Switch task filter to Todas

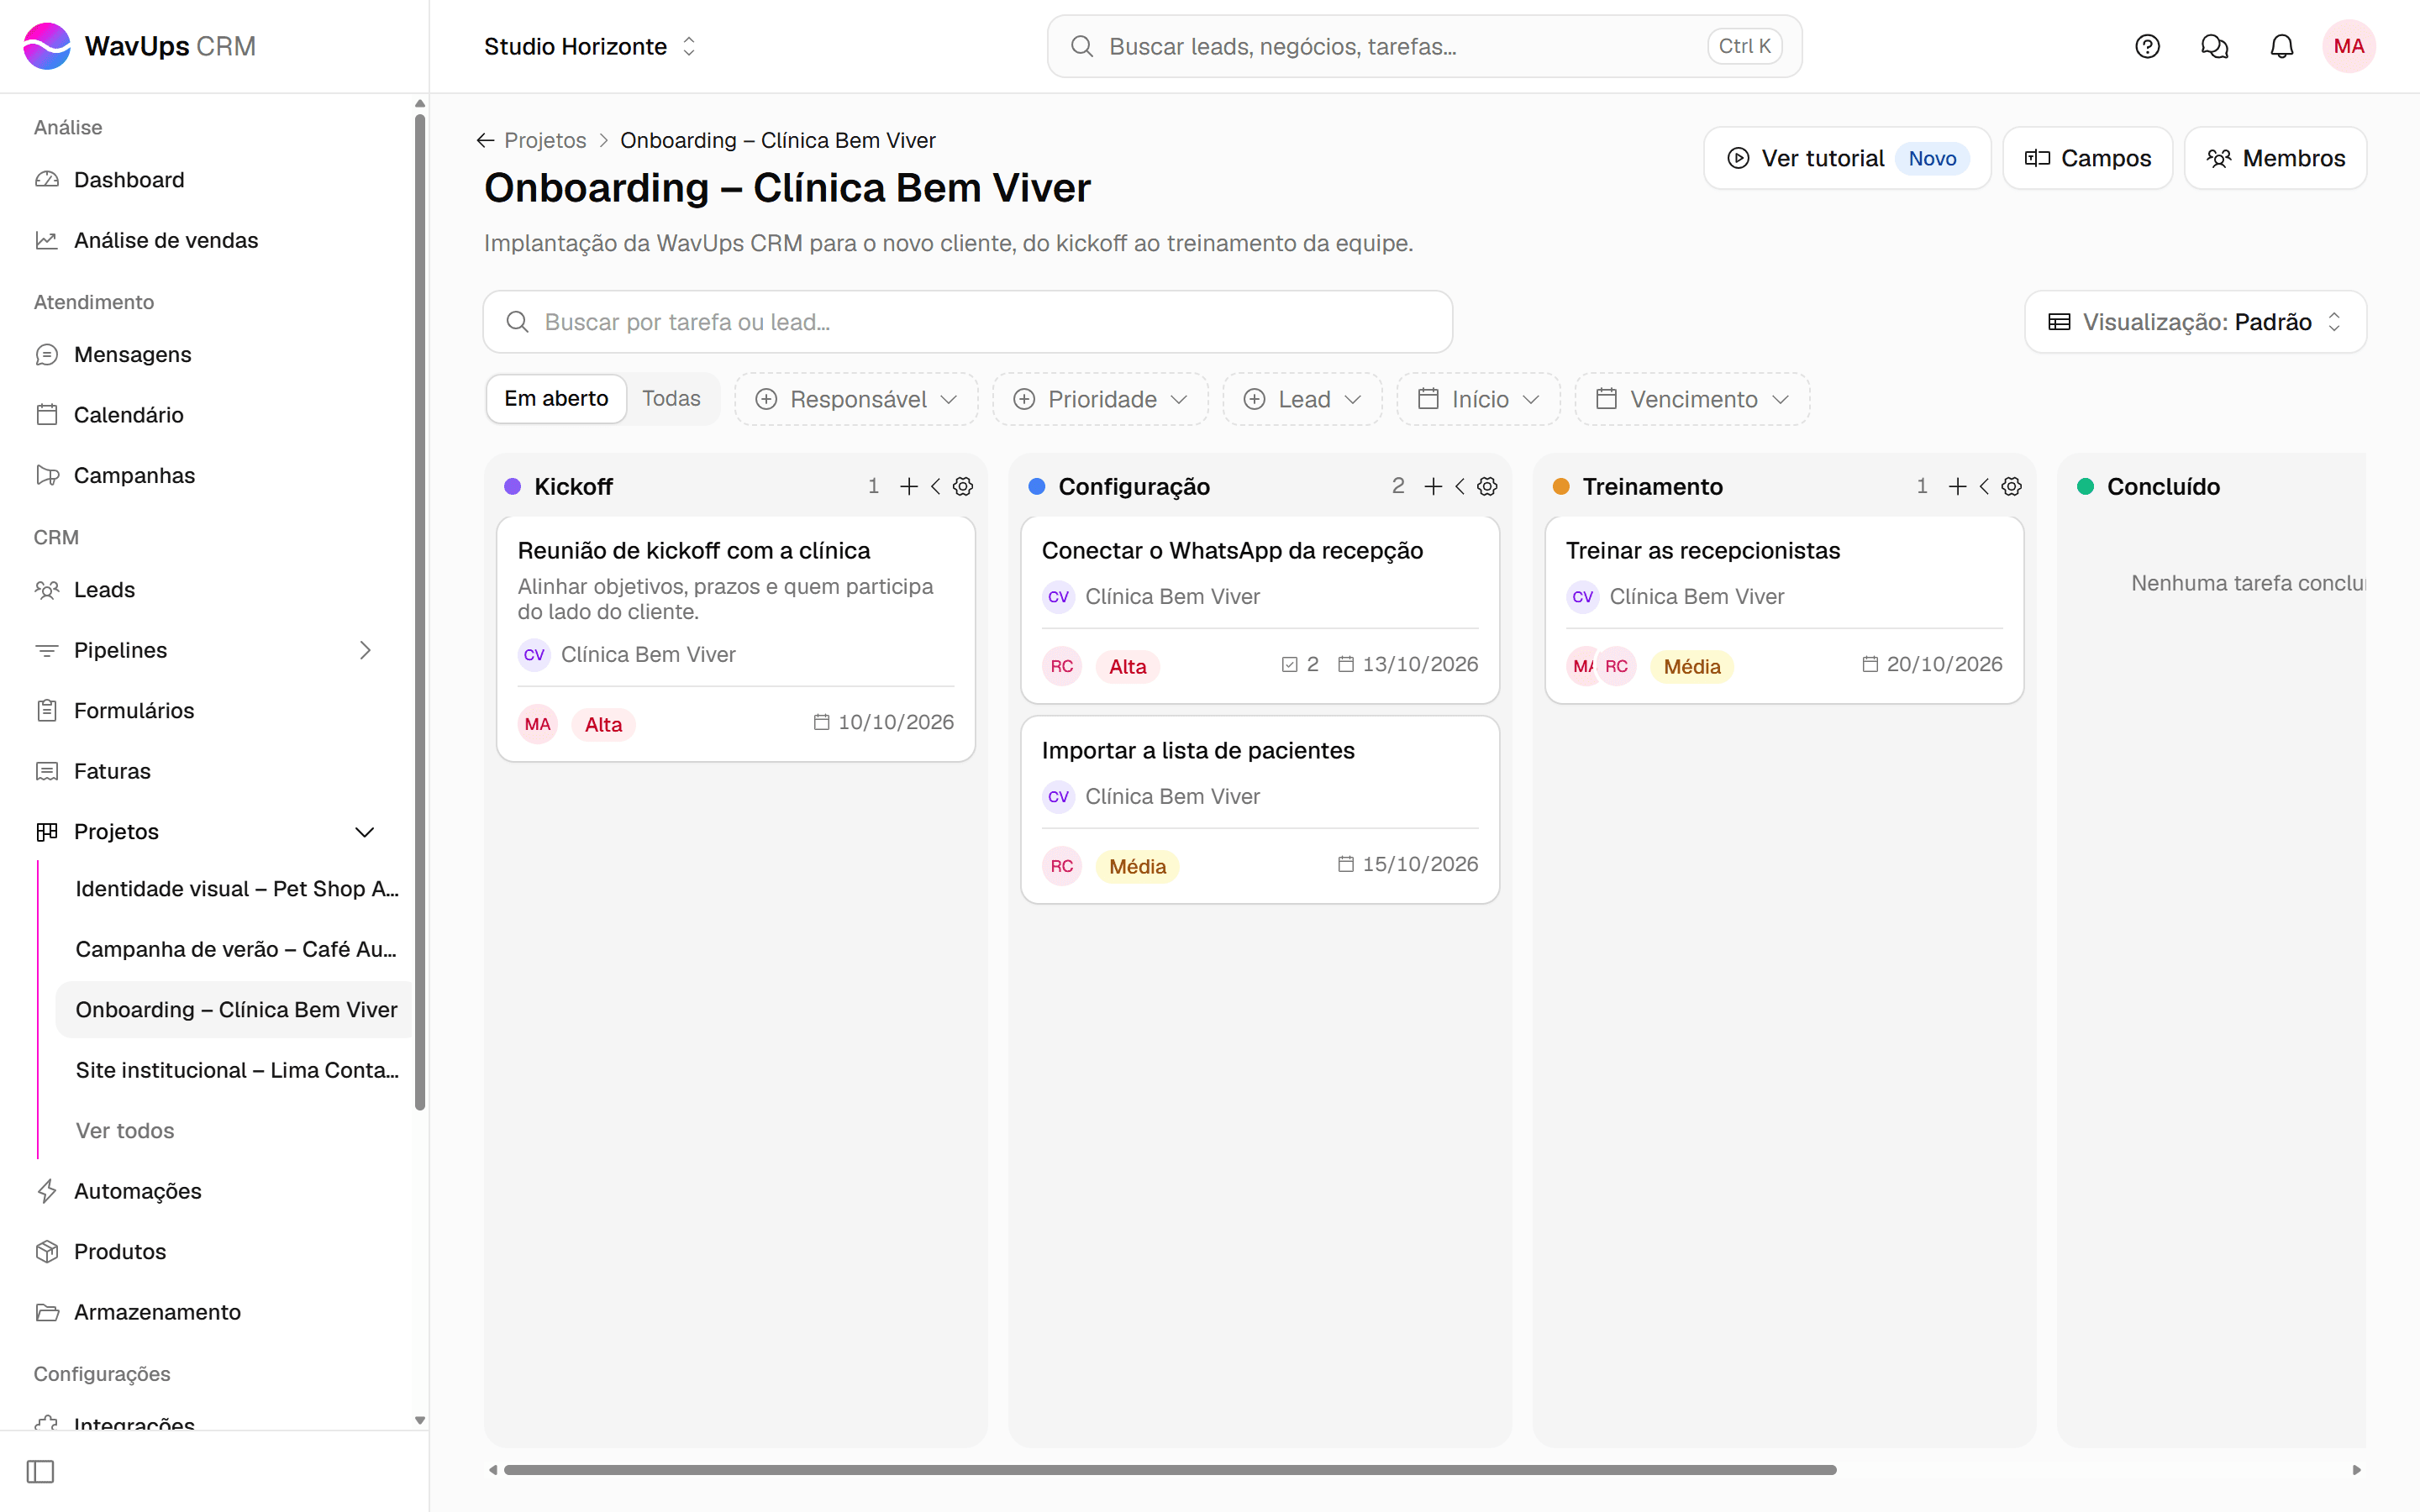click(671, 399)
